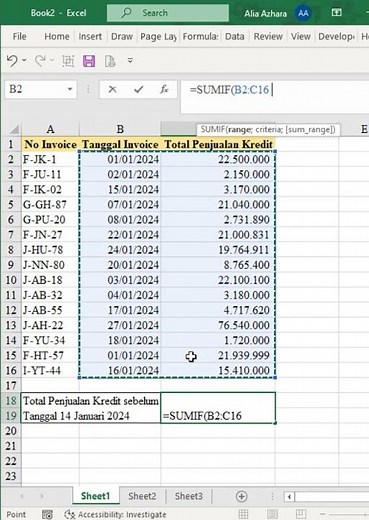Switch to the Formulas ribbon tab
Screen dimensions: 369x520
(200, 36)
